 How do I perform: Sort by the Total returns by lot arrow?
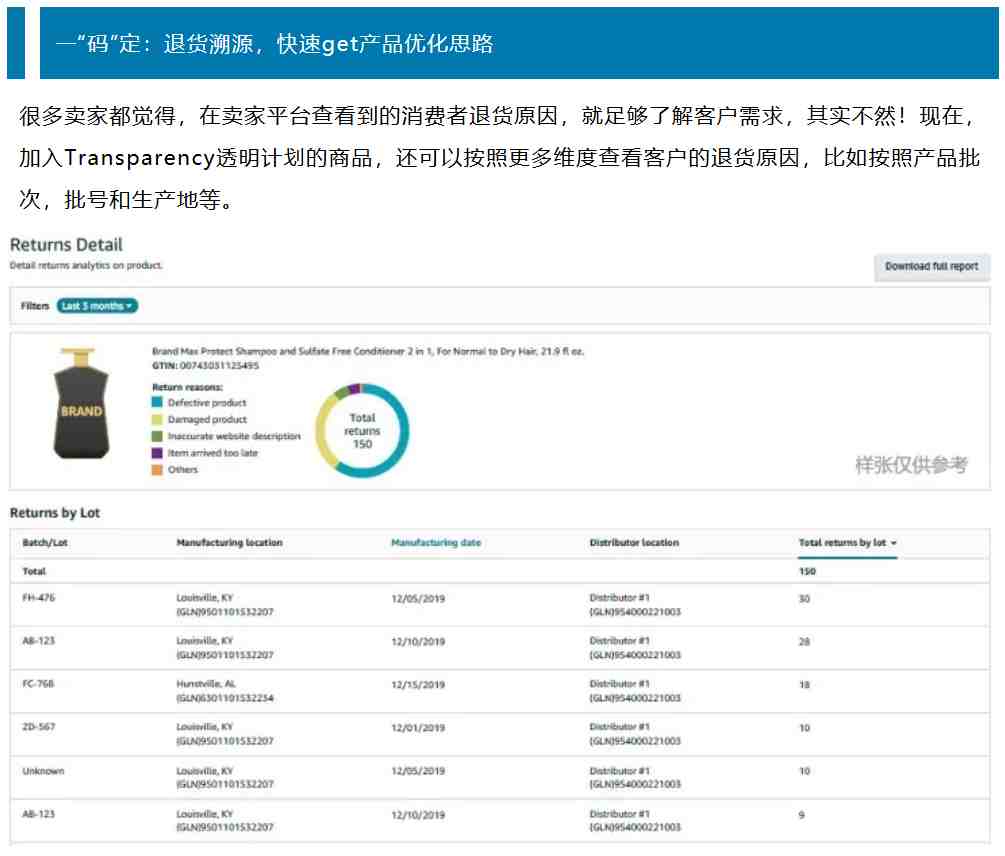[894, 543]
